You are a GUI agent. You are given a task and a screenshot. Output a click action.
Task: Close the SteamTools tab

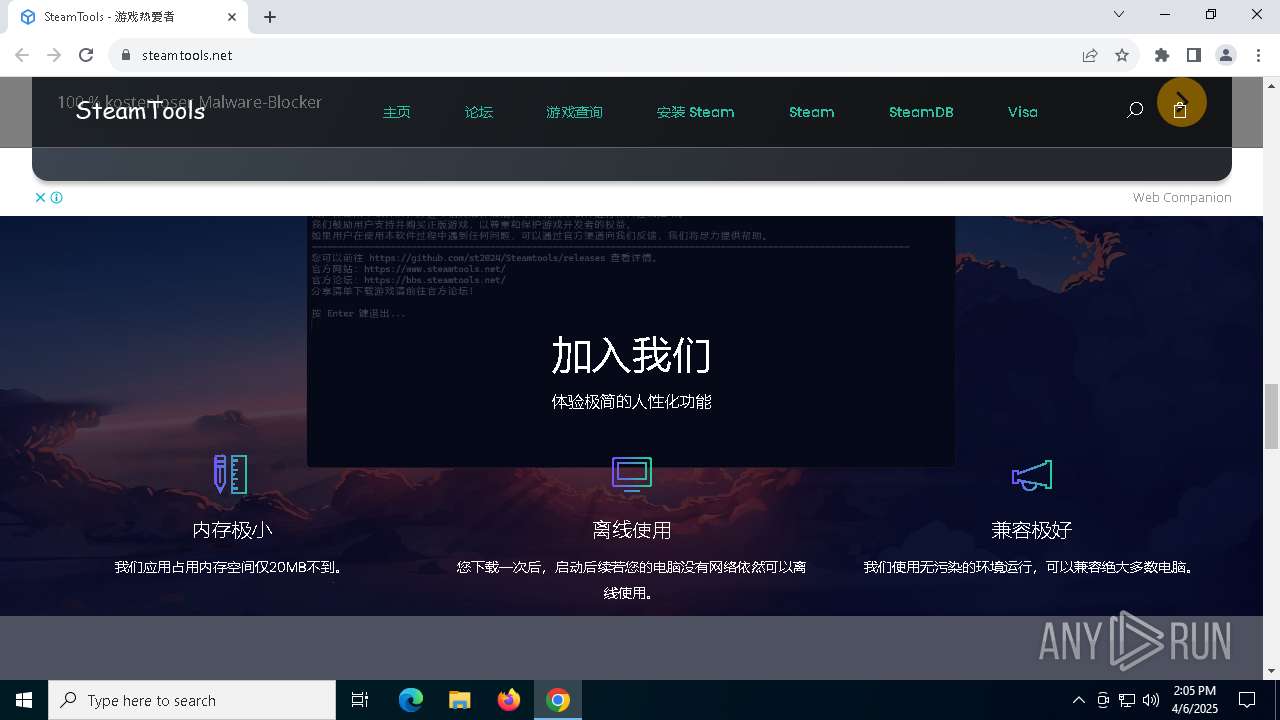click(232, 17)
